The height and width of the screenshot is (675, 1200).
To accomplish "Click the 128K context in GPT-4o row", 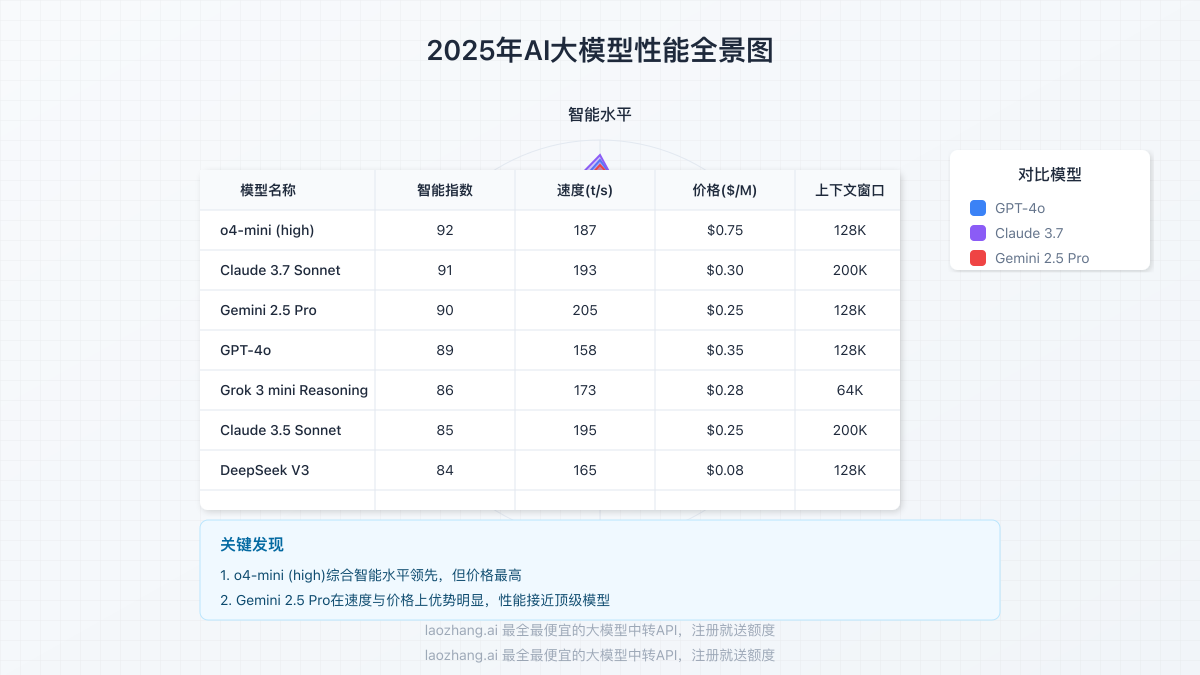I will tap(850, 350).
